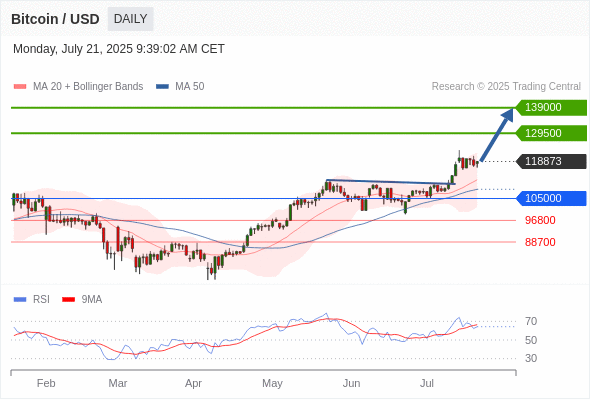Image resolution: width=590 pixels, height=400 pixels.
Task: Click the RSI 50 axis value
Action: pyautogui.click(x=531, y=340)
